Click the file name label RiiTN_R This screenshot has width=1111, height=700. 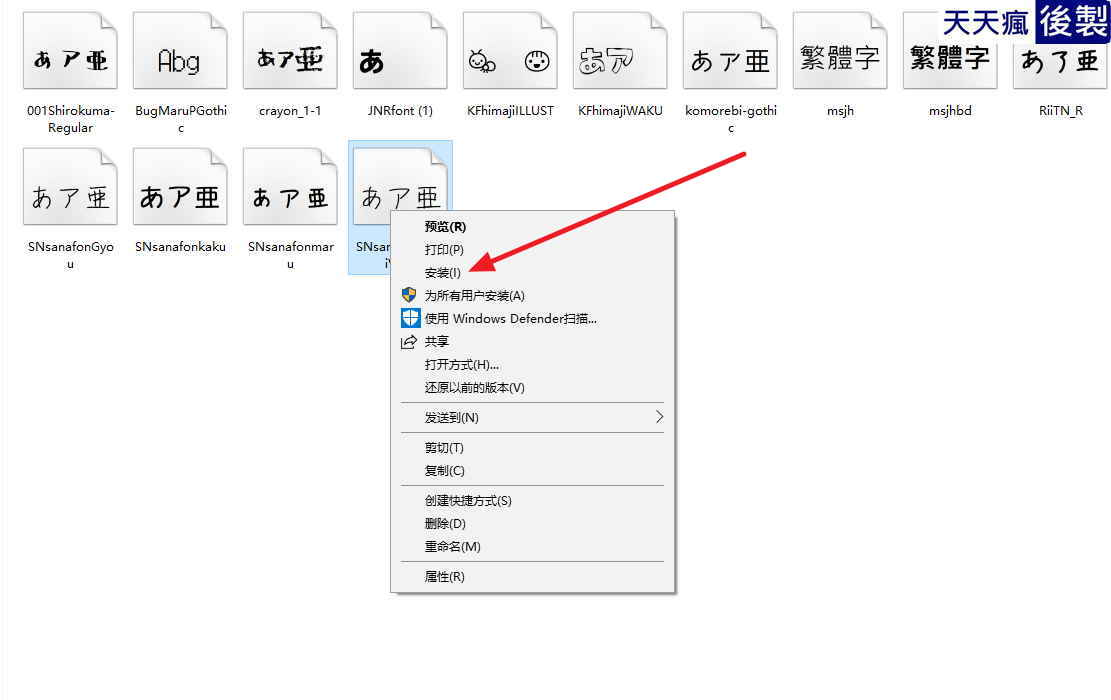tap(1060, 111)
